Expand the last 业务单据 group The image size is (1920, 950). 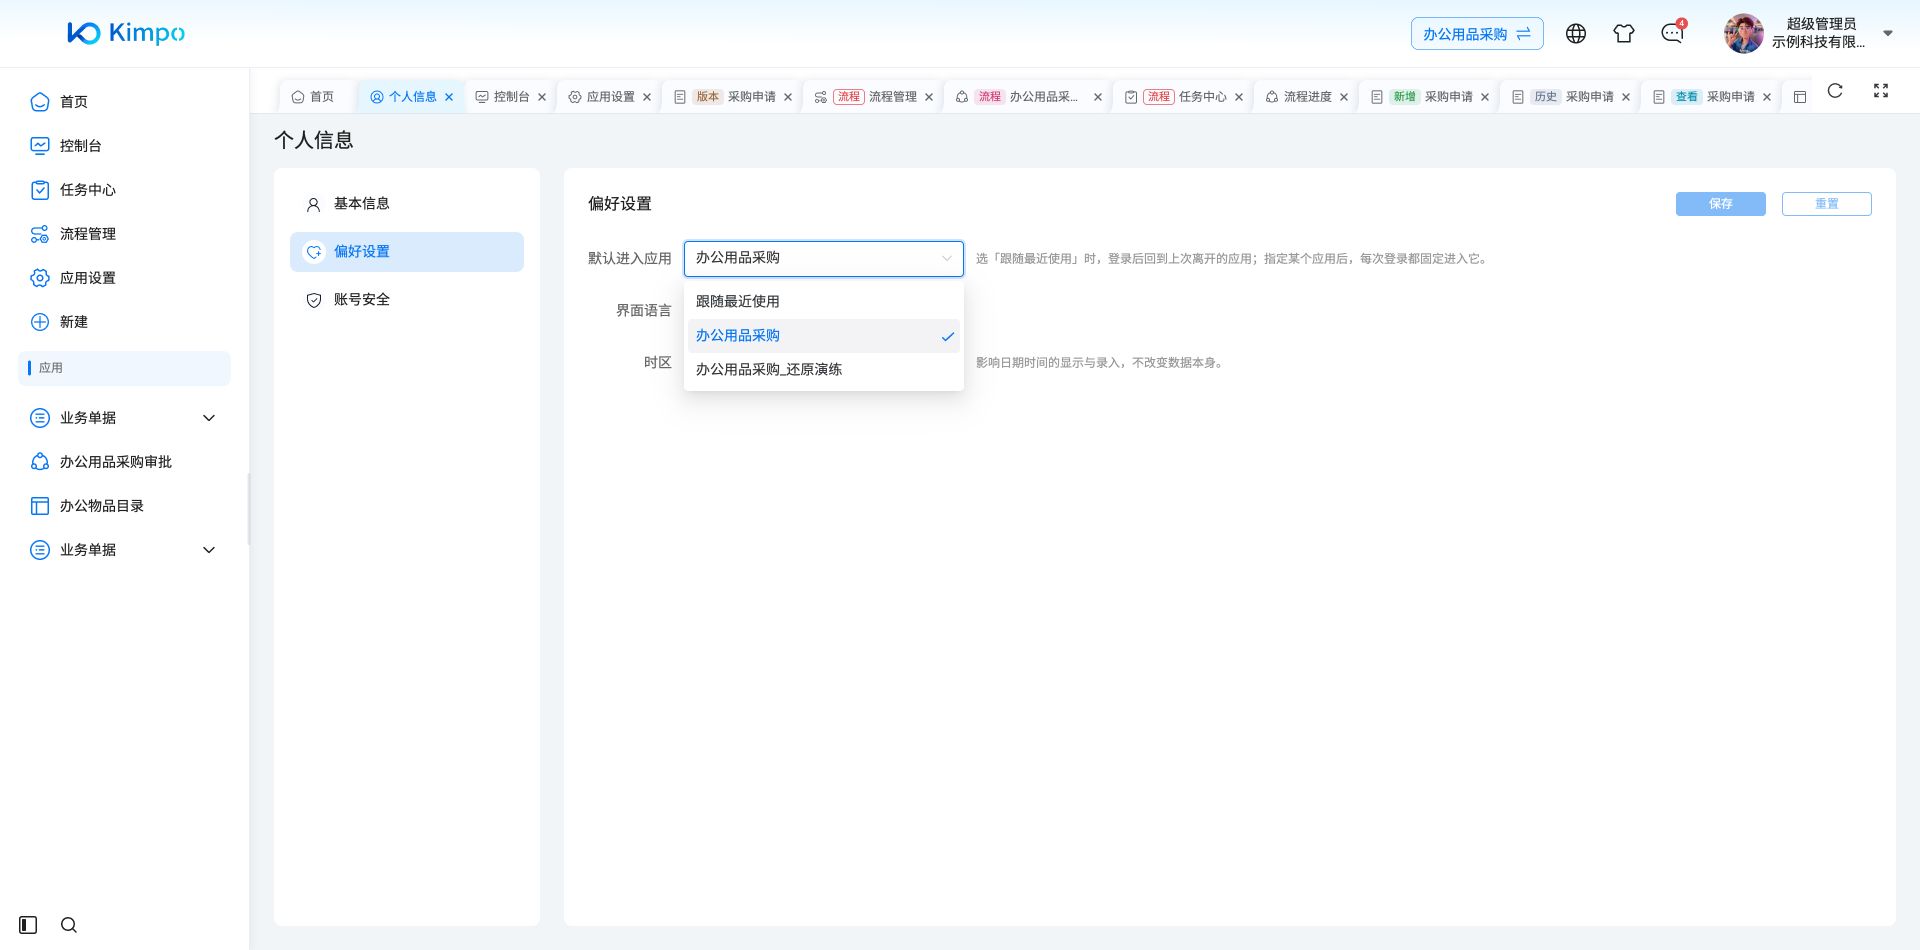[125, 550]
